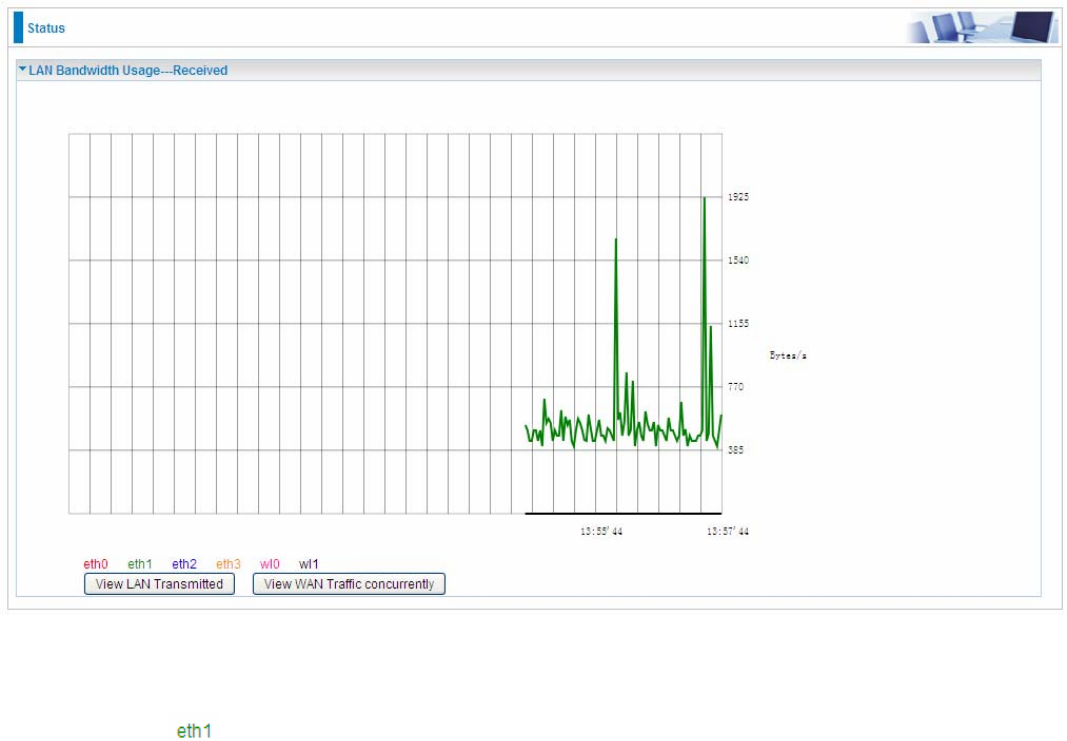The height and width of the screenshot is (741, 1067).
Task: Select the eth3 legend entry
Action: tap(229, 563)
